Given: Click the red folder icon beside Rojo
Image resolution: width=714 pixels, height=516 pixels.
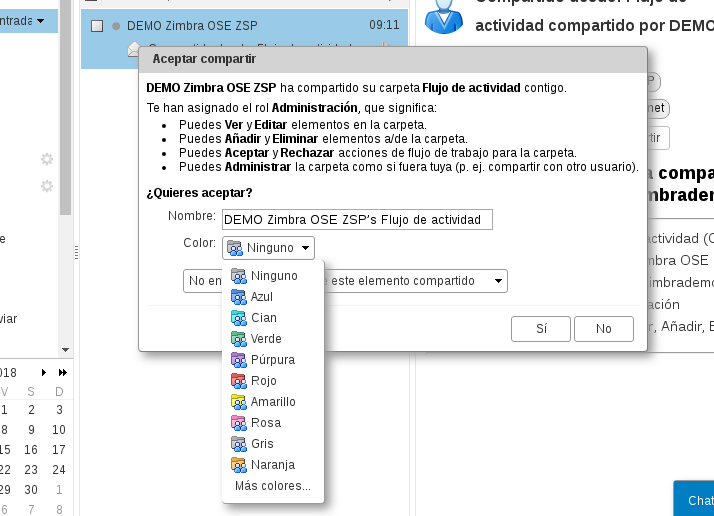Looking at the screenshot, I should pyautogui.click(x=239, y=381).
